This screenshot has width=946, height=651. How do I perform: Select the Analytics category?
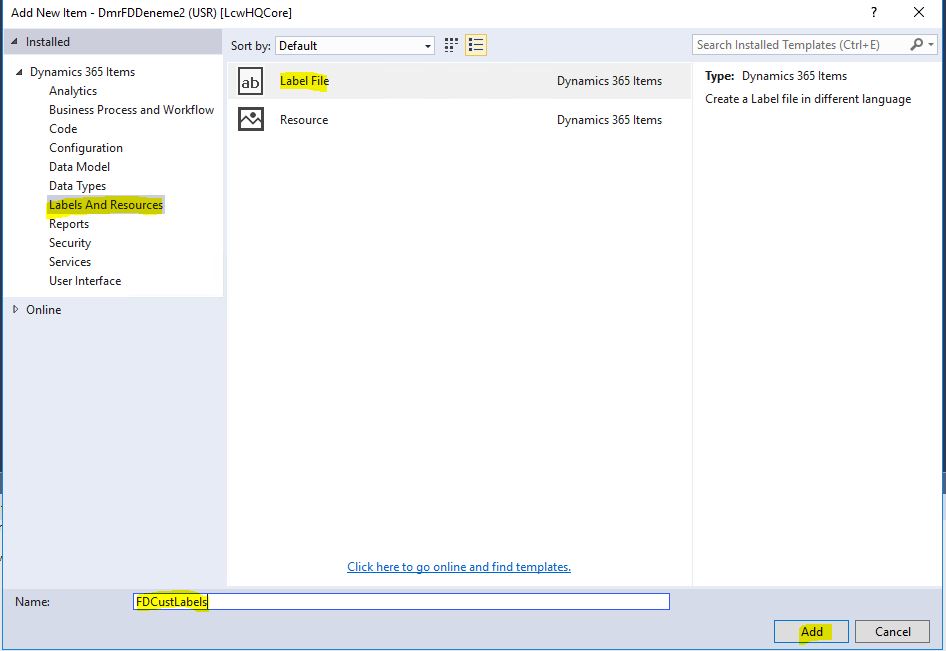pyautogui.click(x=73, y=91)
